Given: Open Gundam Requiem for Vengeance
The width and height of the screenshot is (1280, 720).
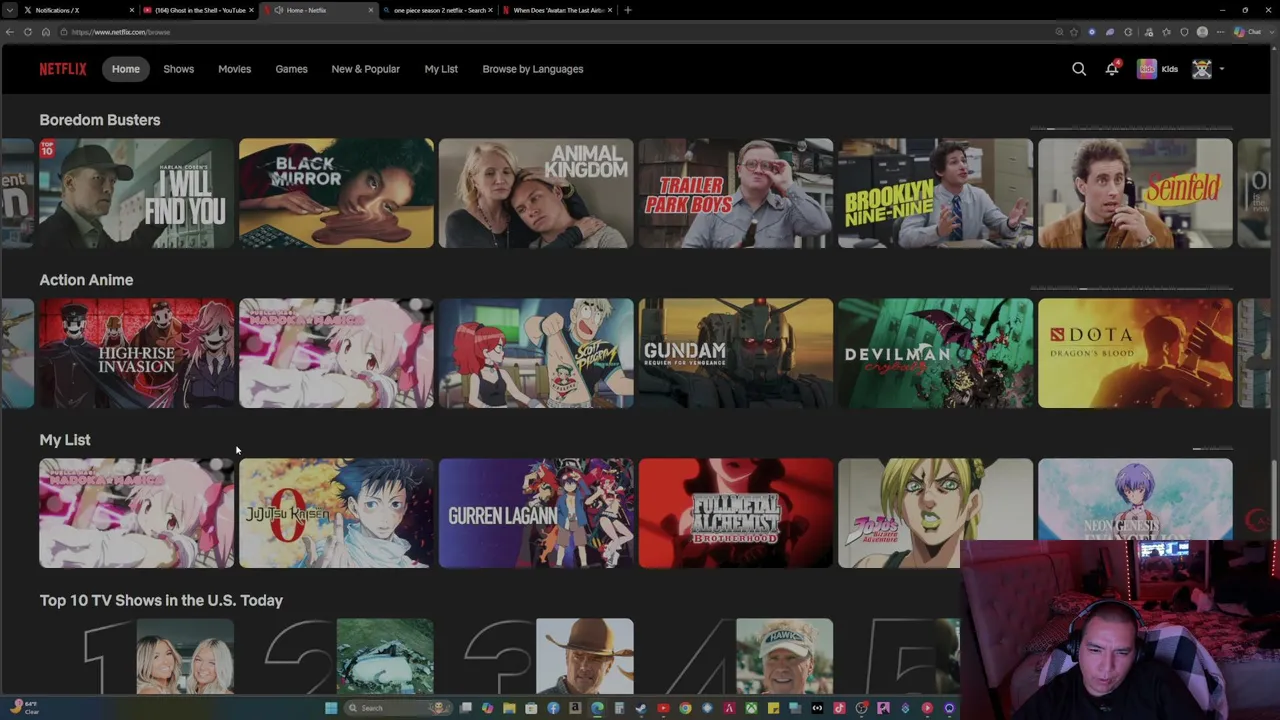Looking at the screenshot, I should coord(736,353).
